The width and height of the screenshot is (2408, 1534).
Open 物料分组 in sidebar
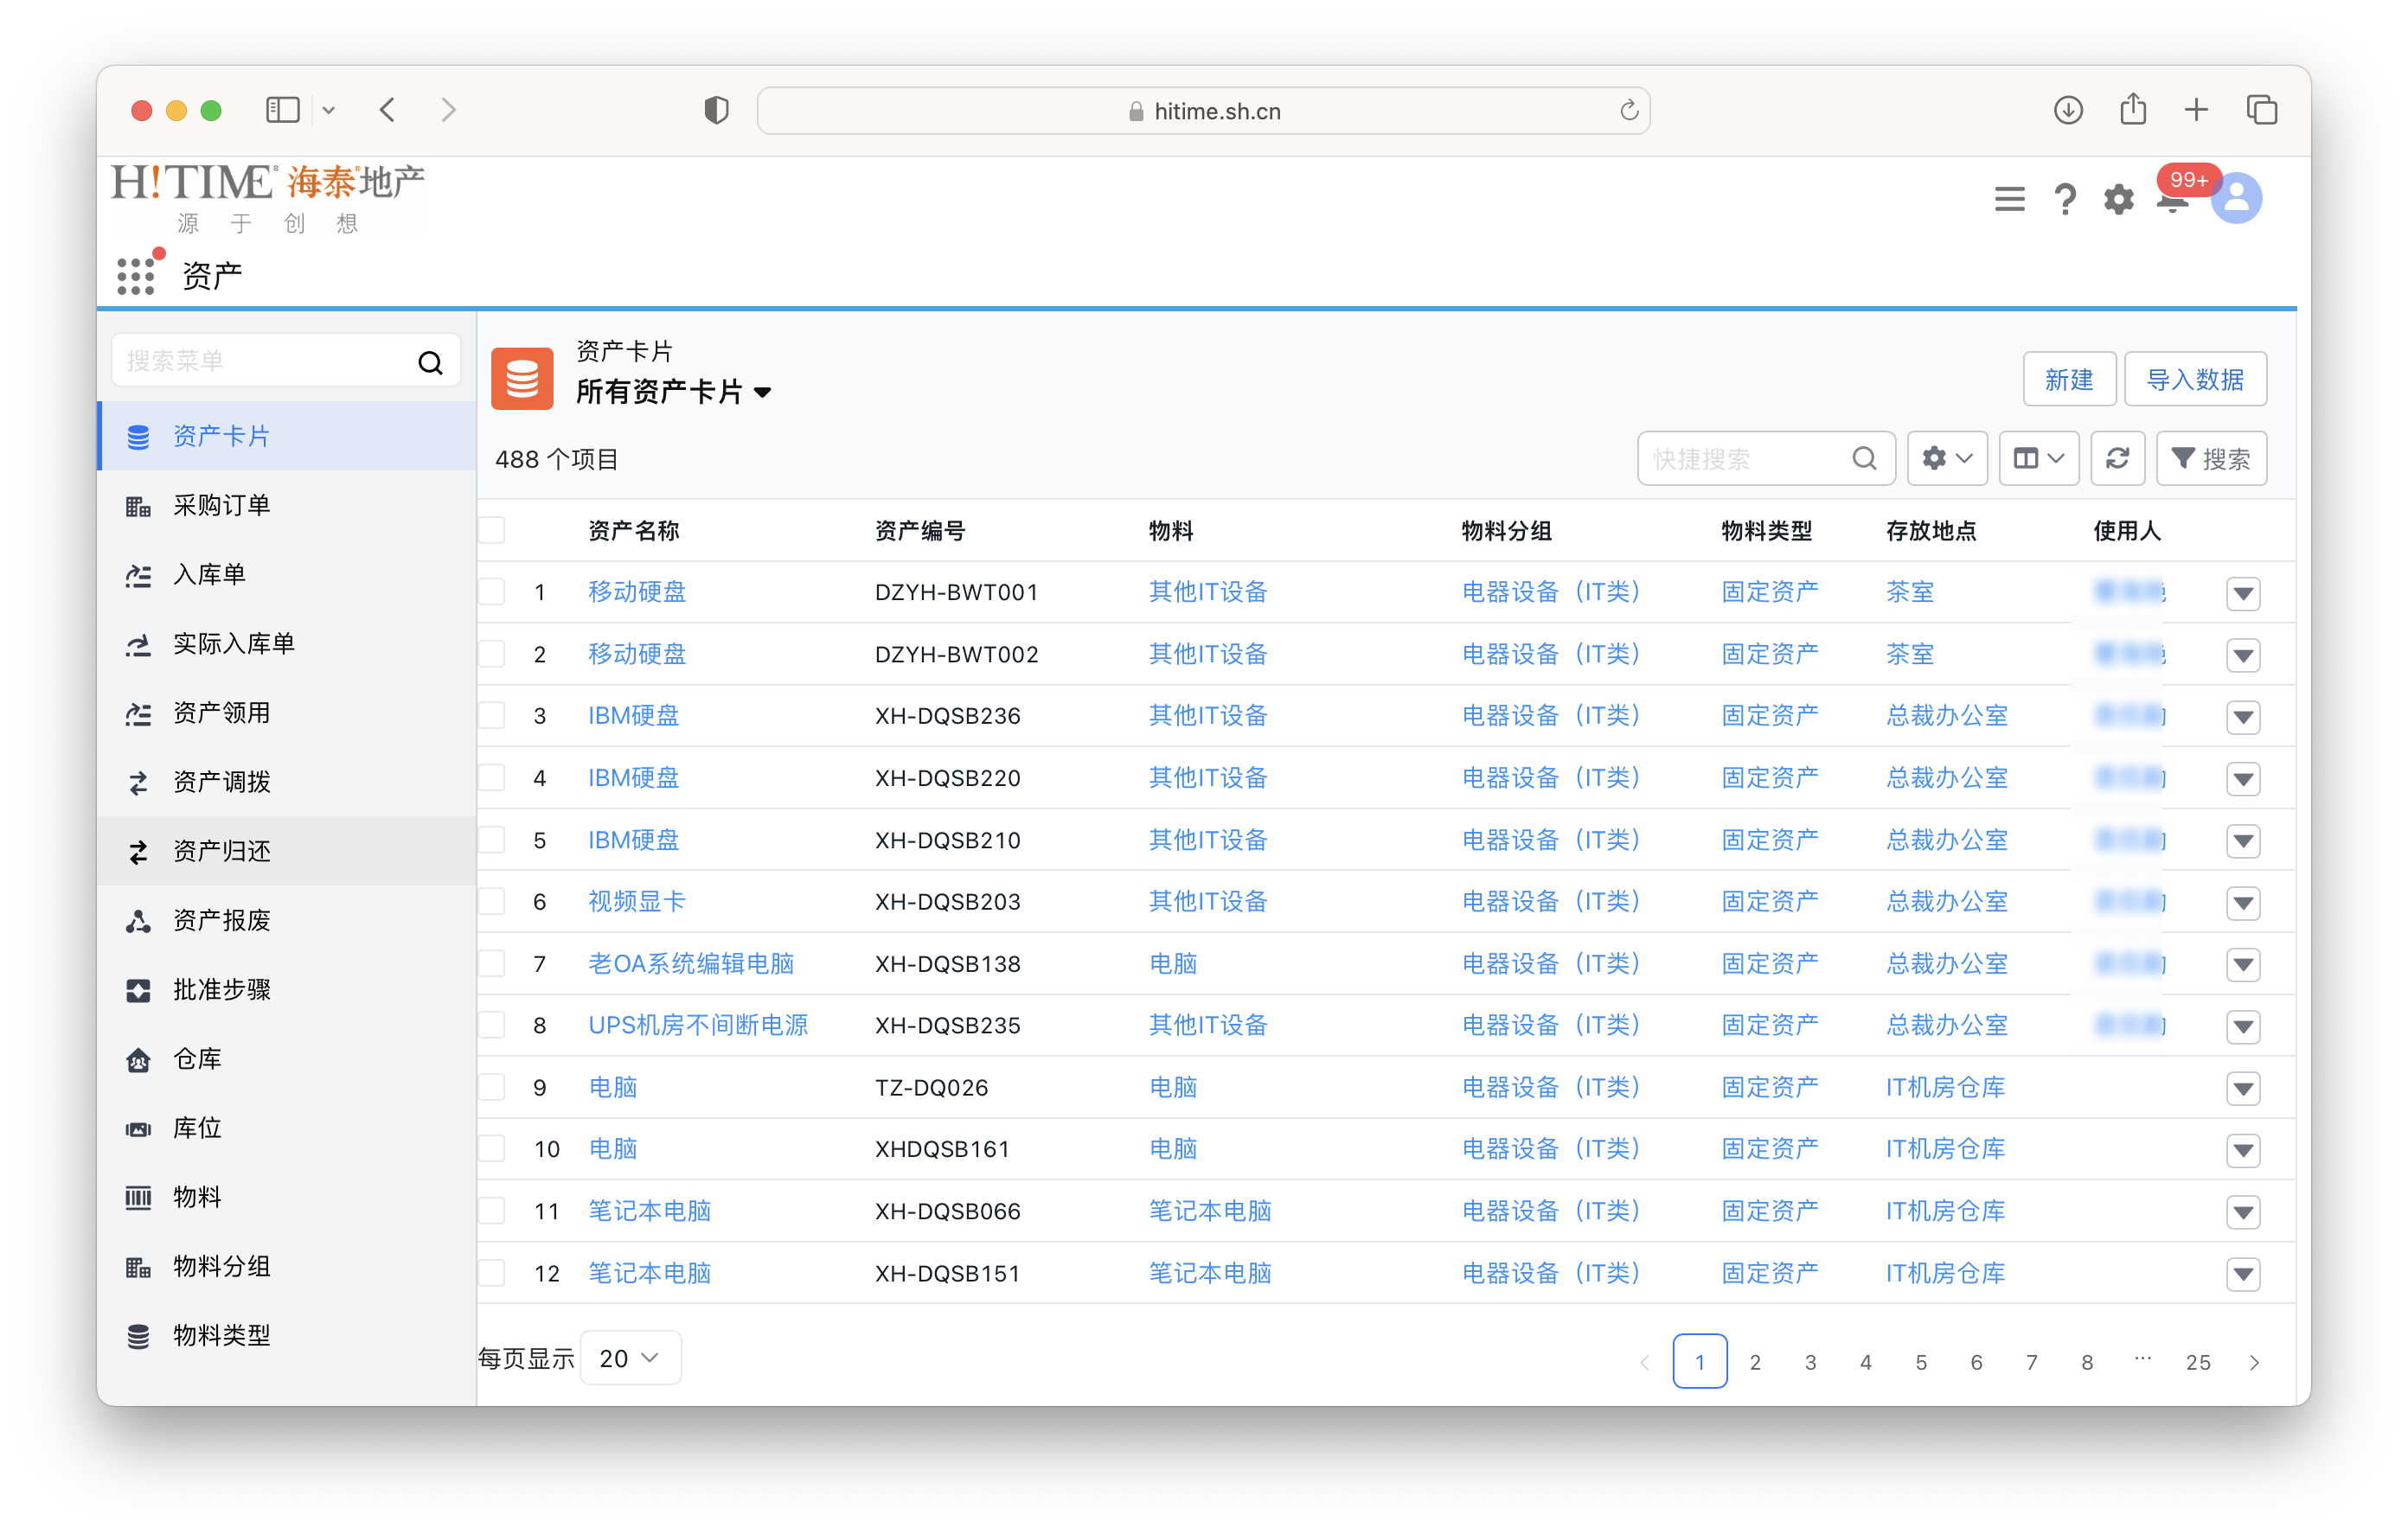point(286,1266)
